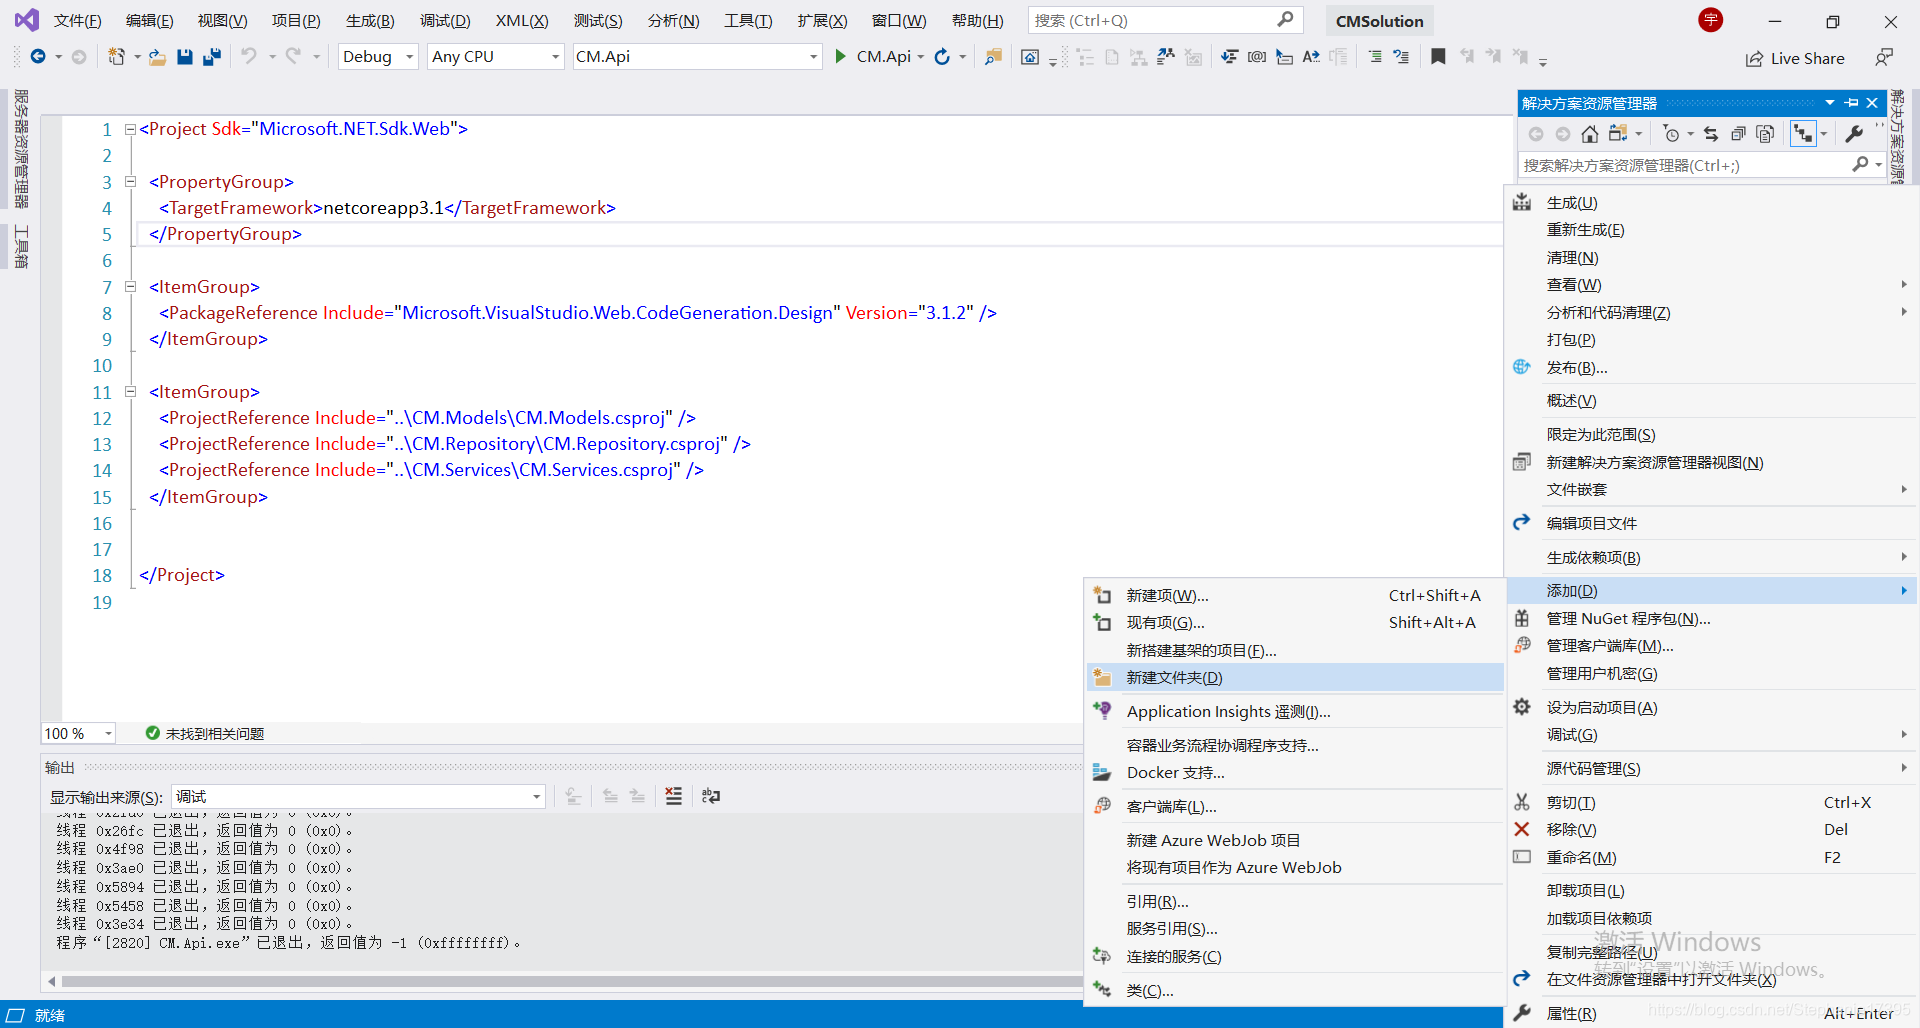Viewport: 1920px width, 1028px height.
Task: Open 服务器资源管理器 side tab
Action: pos(21,149)
